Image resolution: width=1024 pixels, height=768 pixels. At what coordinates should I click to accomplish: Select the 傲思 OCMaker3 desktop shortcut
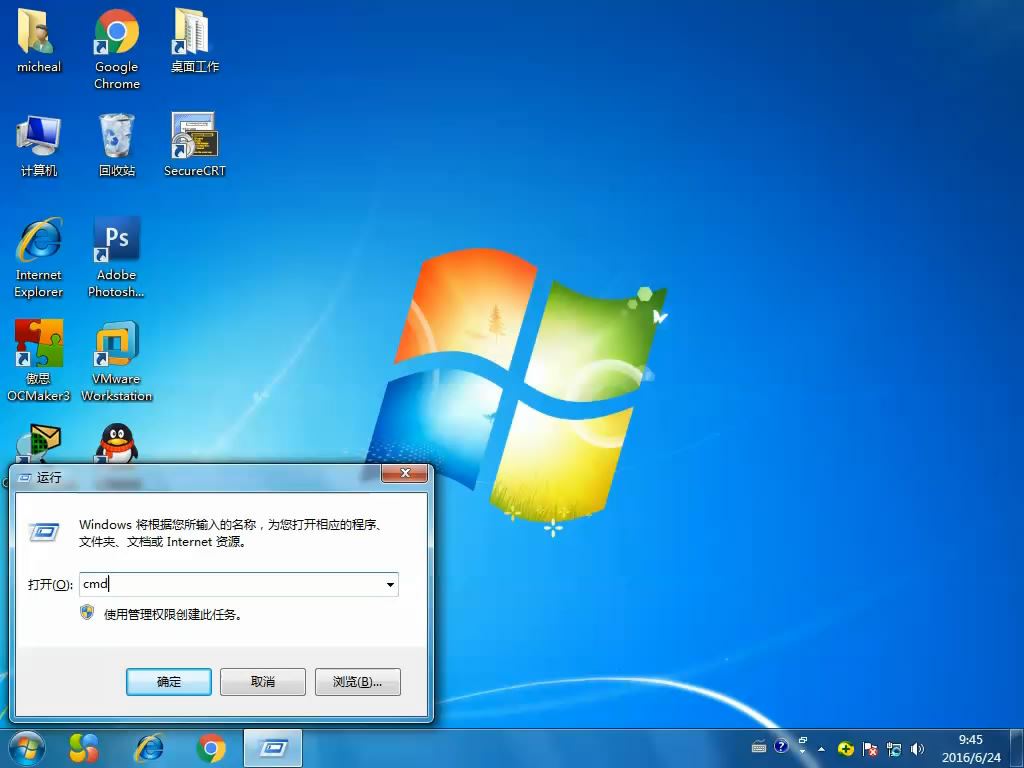[39, 360]
